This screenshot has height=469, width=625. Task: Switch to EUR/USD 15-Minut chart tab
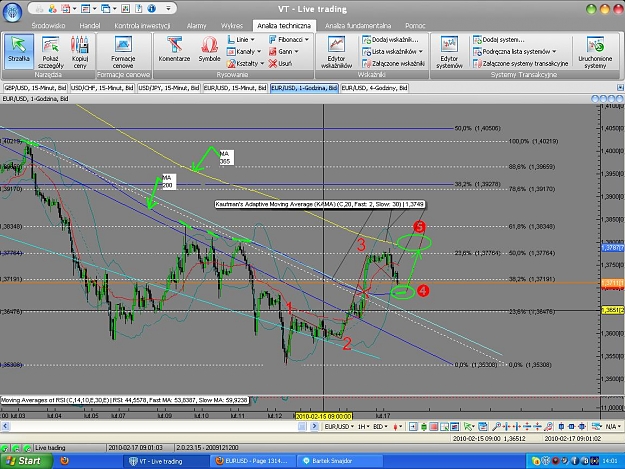point(235,88)
